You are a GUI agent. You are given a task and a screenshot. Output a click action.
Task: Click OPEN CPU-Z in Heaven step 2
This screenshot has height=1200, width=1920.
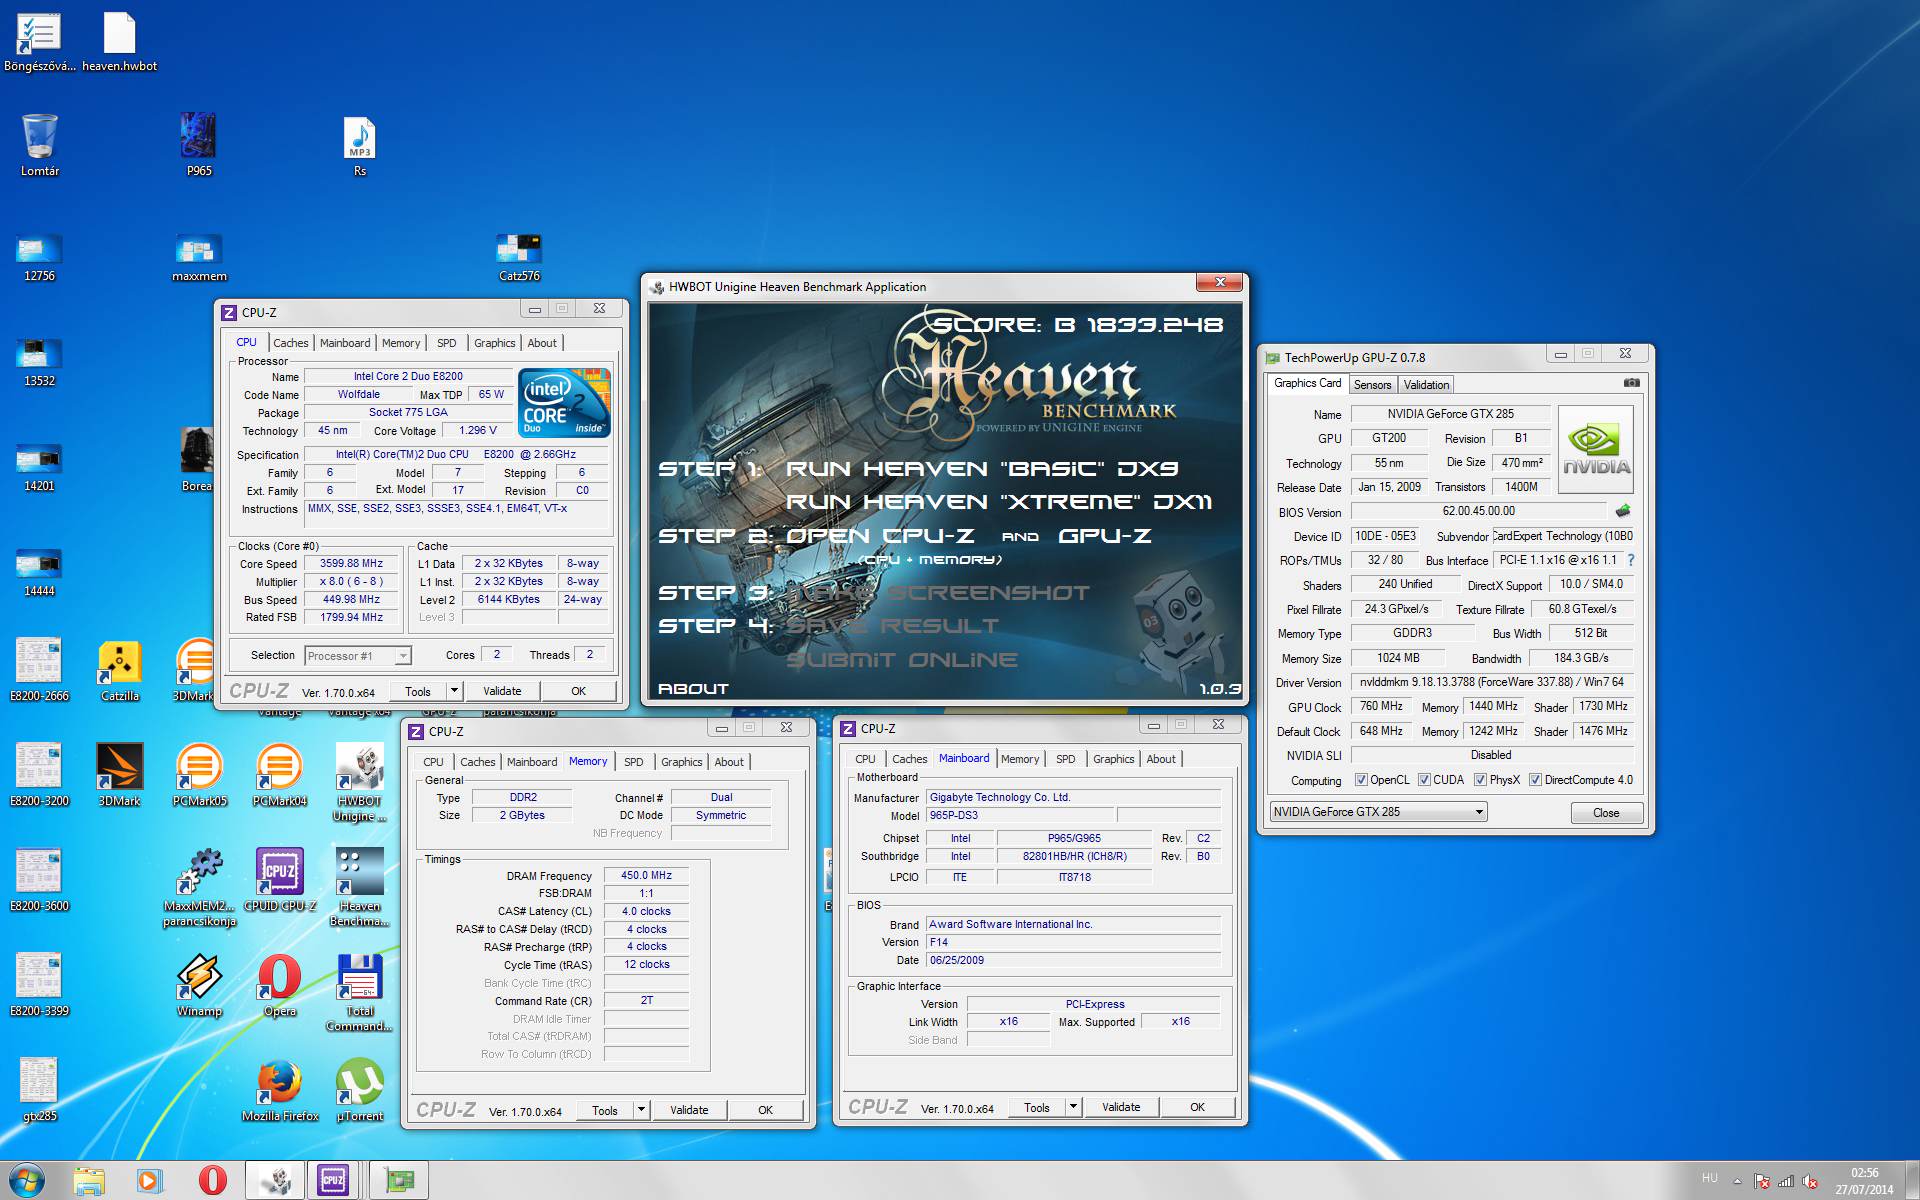tap(880, 536)
